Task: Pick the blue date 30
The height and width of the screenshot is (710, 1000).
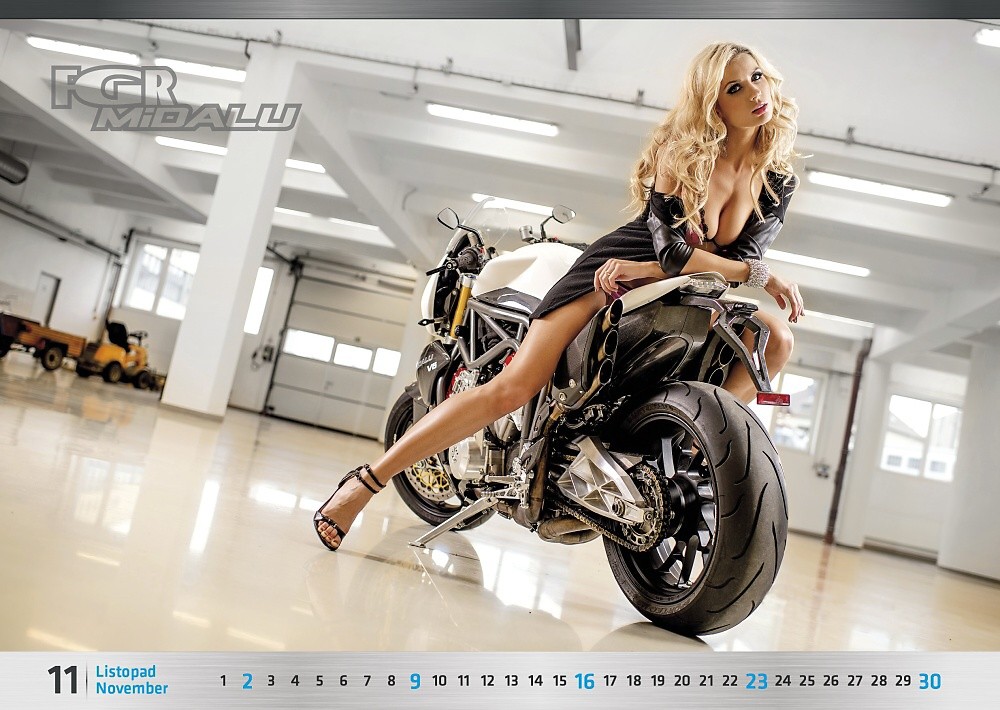Action: click(x=929, y=681)
